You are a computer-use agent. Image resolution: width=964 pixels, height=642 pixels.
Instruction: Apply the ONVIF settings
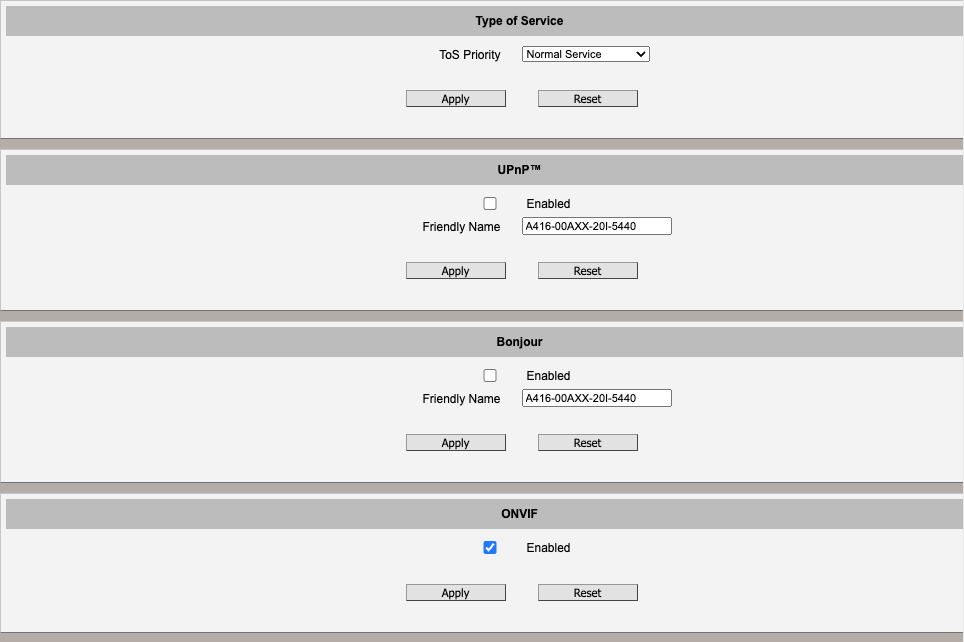[455, 592]
